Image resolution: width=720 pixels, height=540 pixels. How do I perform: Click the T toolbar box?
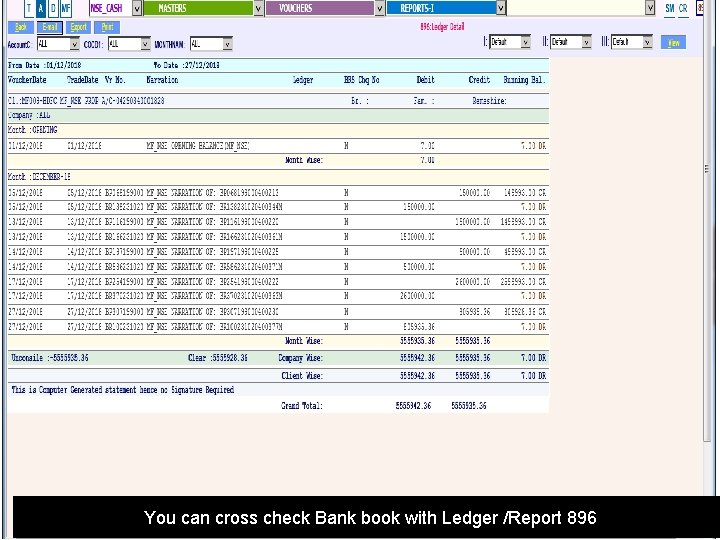pyautogui.click(x=29, y=8)
